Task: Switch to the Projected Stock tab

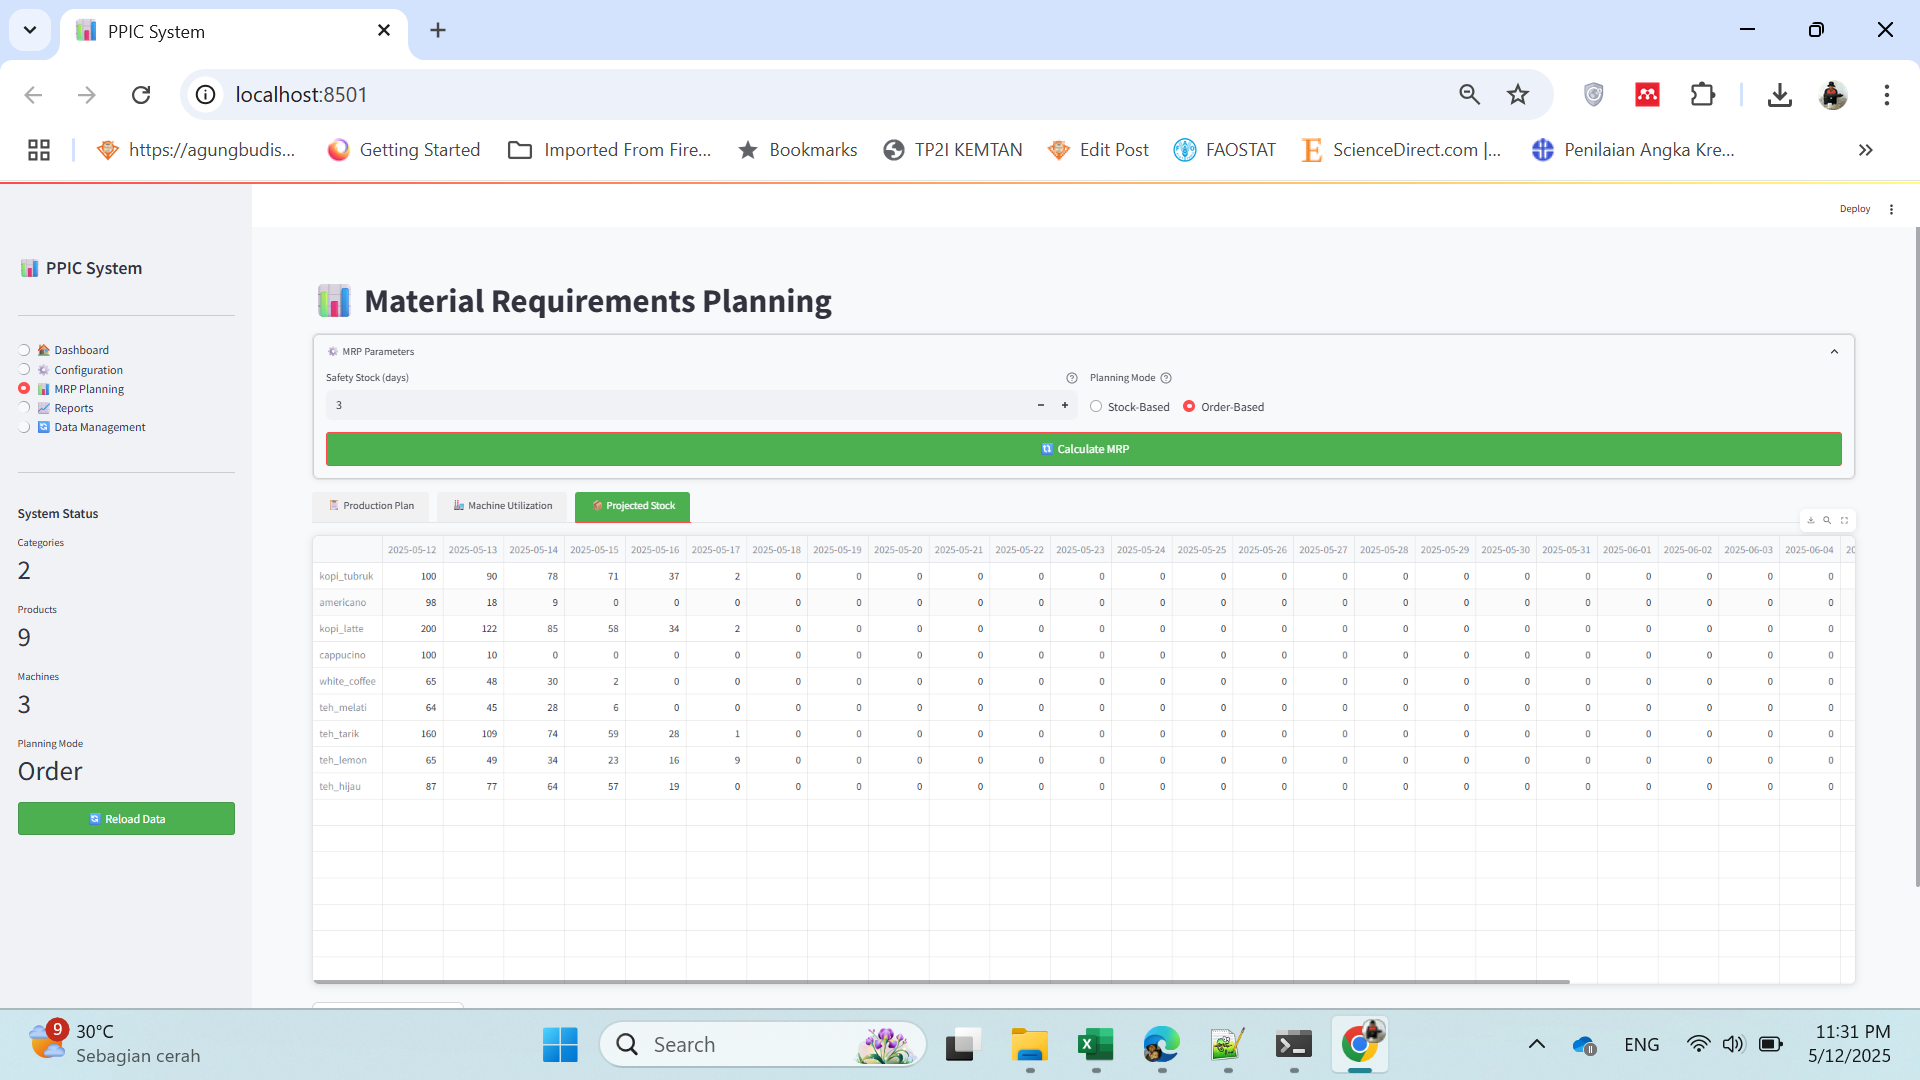Action: pyautogui.click(x=633, y=506)
